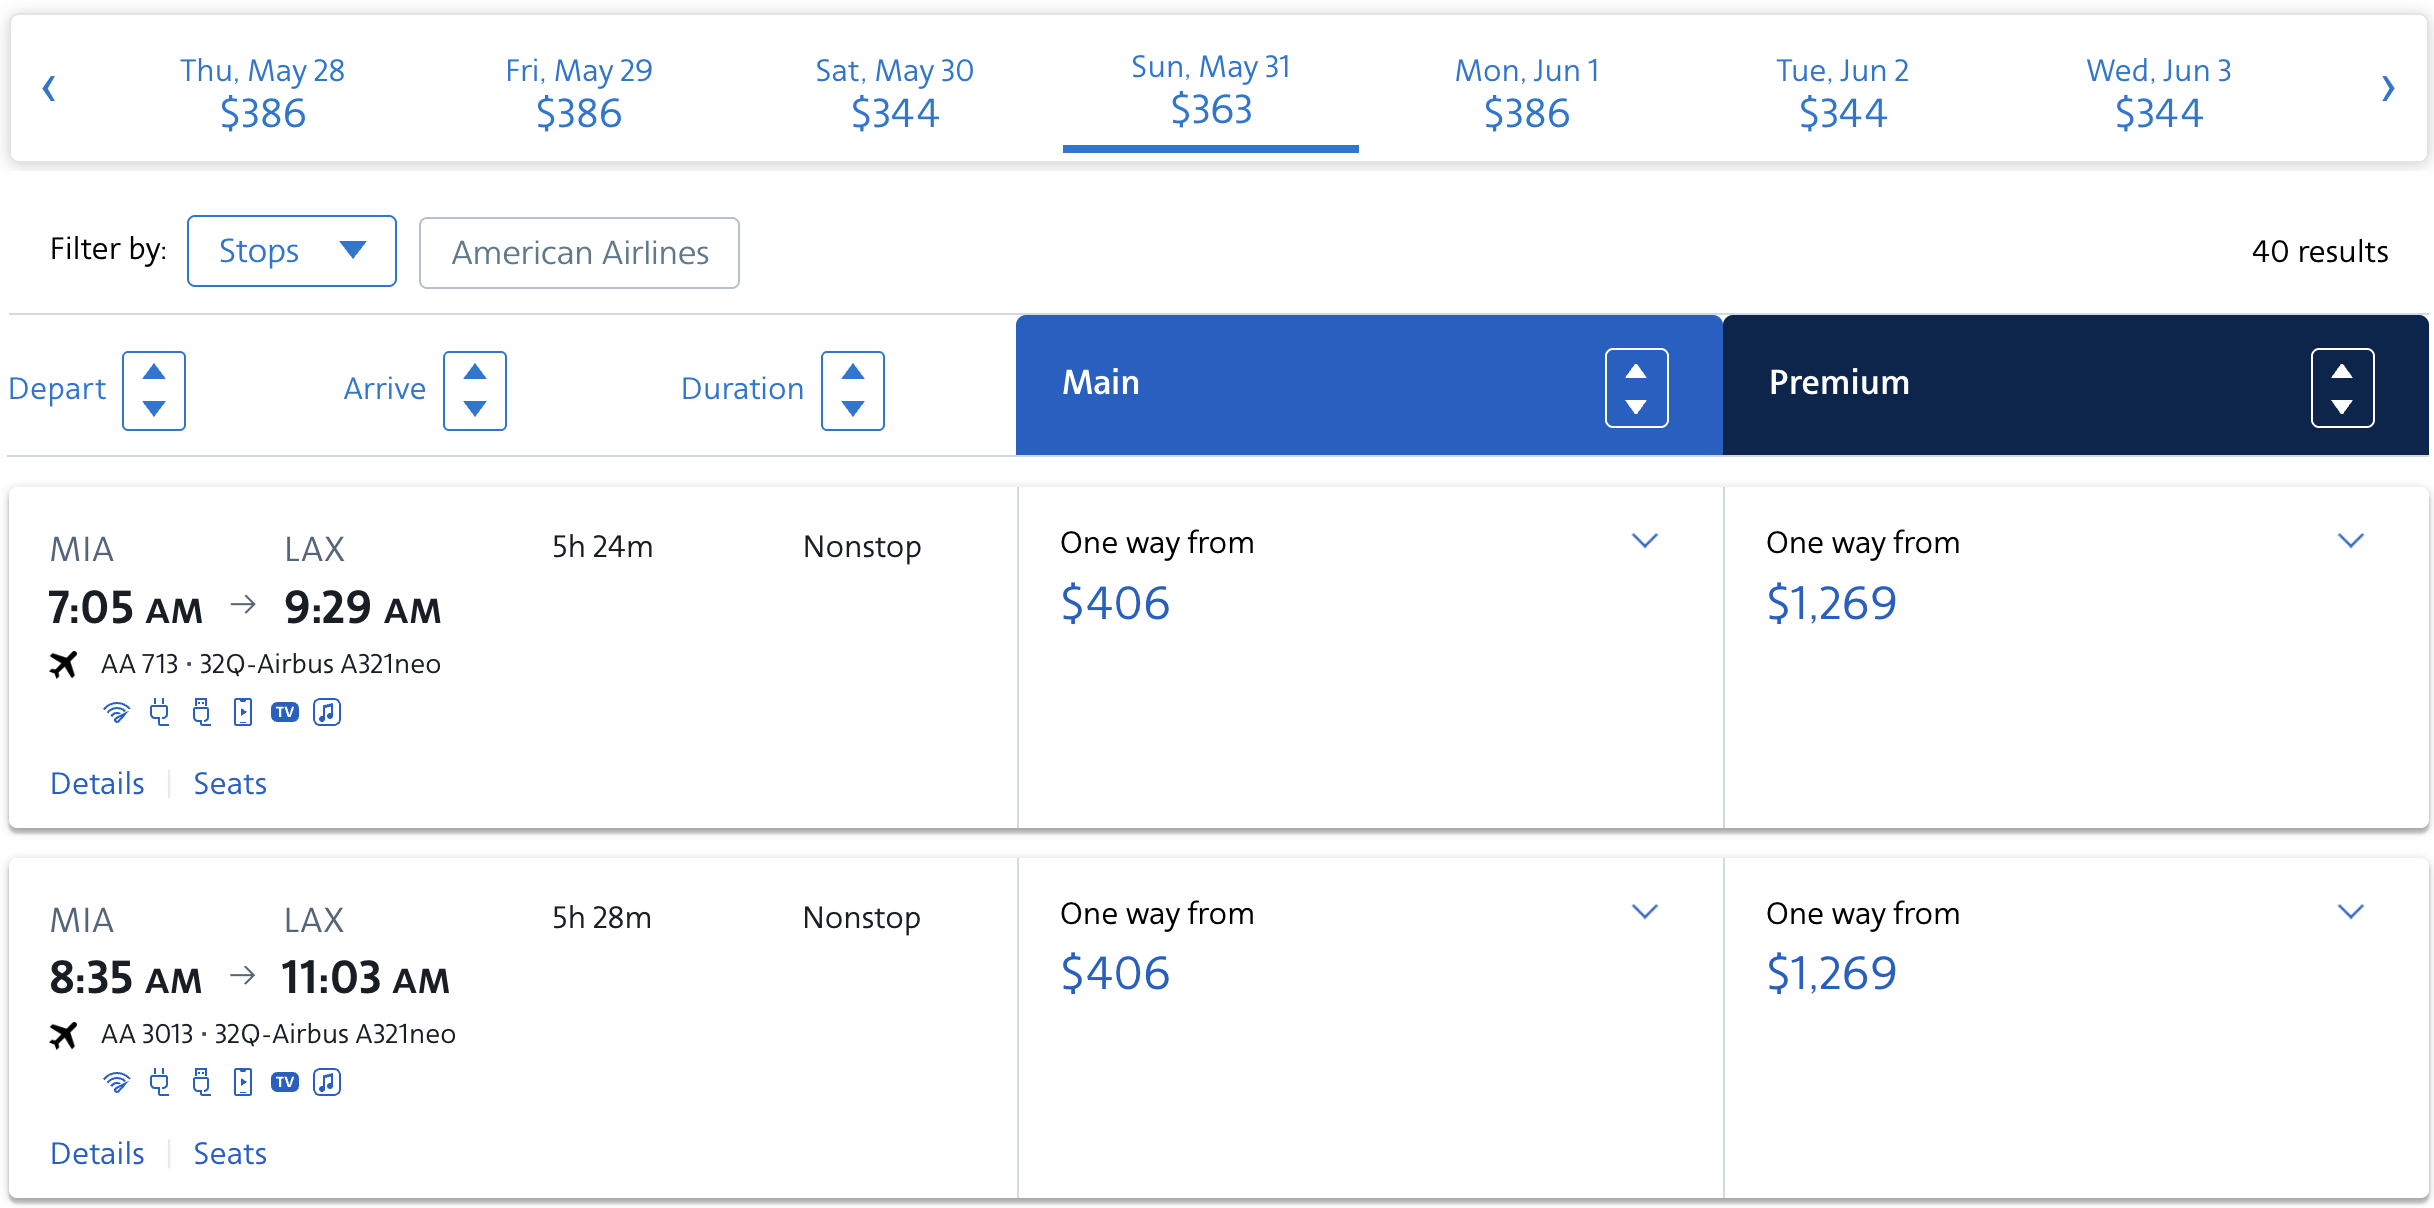Viewport: 2434px width, 1208px height.
Task: Switch to the Sat, May 30 date tab
Action: pos(893,92)
